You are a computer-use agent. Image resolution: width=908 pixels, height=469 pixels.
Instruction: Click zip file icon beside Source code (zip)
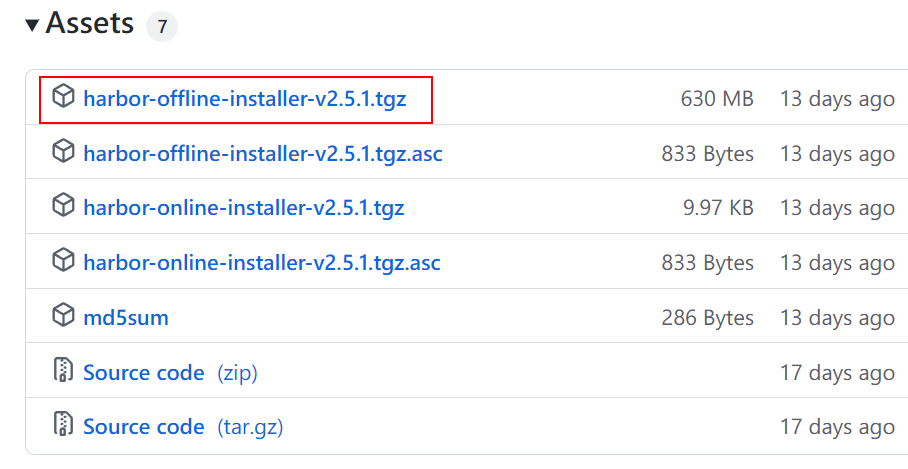pos(63,372)
